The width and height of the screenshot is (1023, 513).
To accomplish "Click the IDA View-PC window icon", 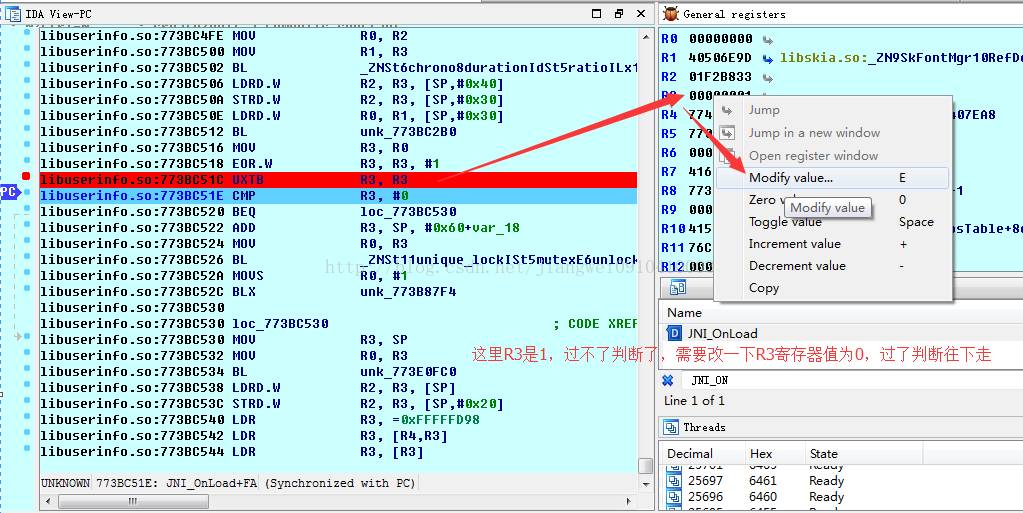I will coord(12,14).
